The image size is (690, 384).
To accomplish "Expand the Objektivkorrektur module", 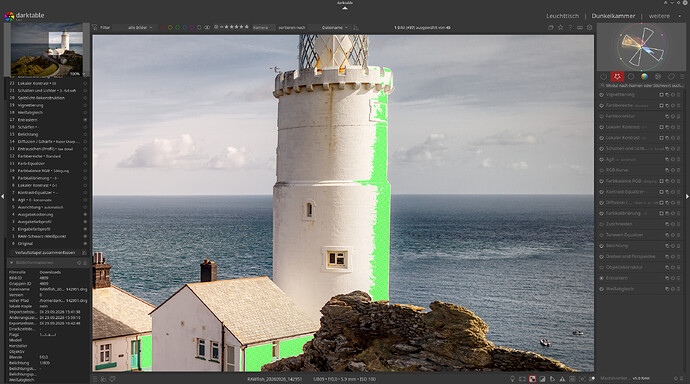I will click(624, 267).
